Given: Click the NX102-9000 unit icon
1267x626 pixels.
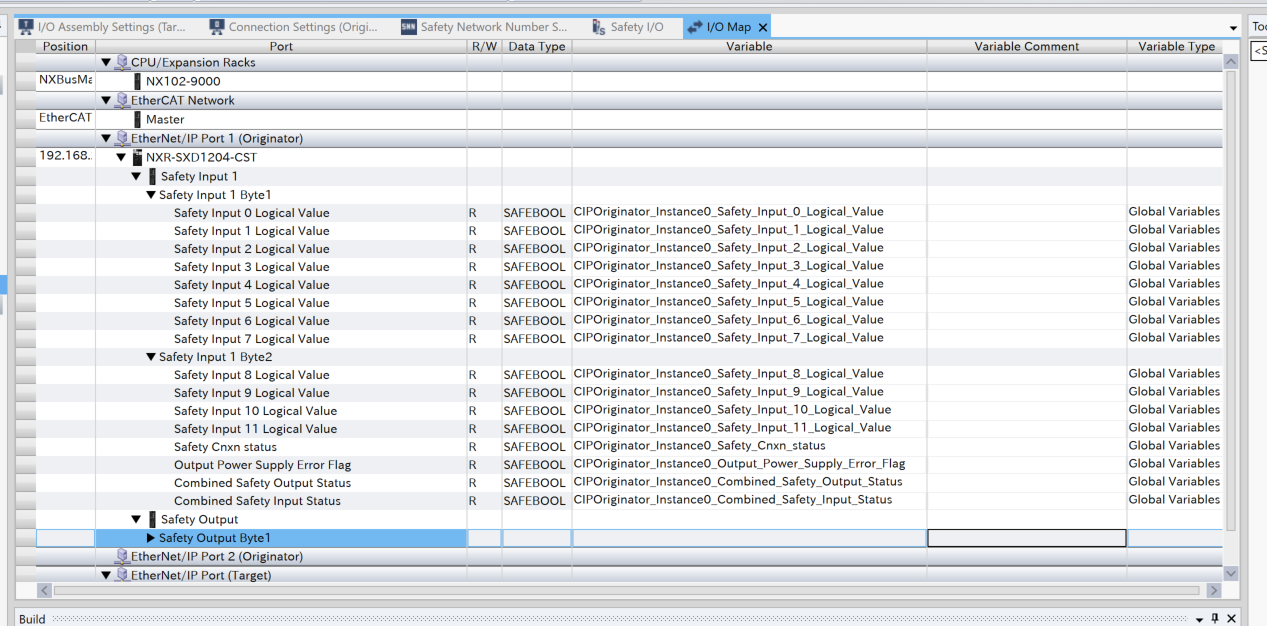Looking at the screenshot, I should 137,82.
